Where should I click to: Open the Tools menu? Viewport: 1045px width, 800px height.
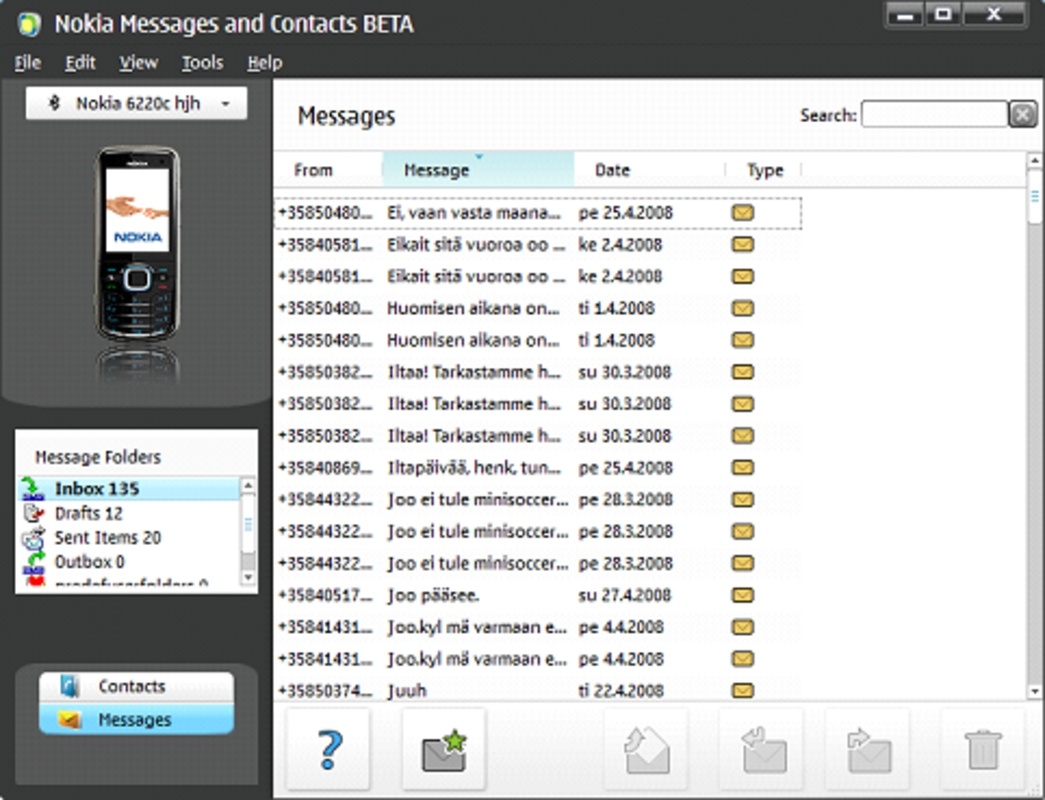(203, 63)
